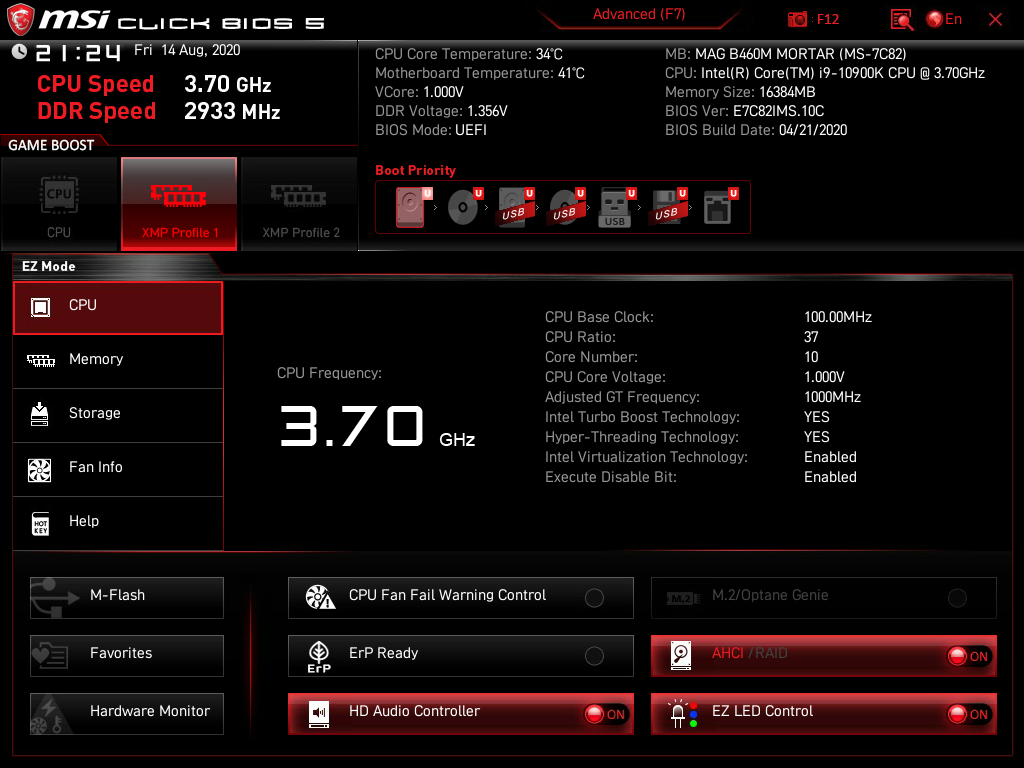View Fan Info from the sidebar
1024x768 pixels.
[117, 469]
